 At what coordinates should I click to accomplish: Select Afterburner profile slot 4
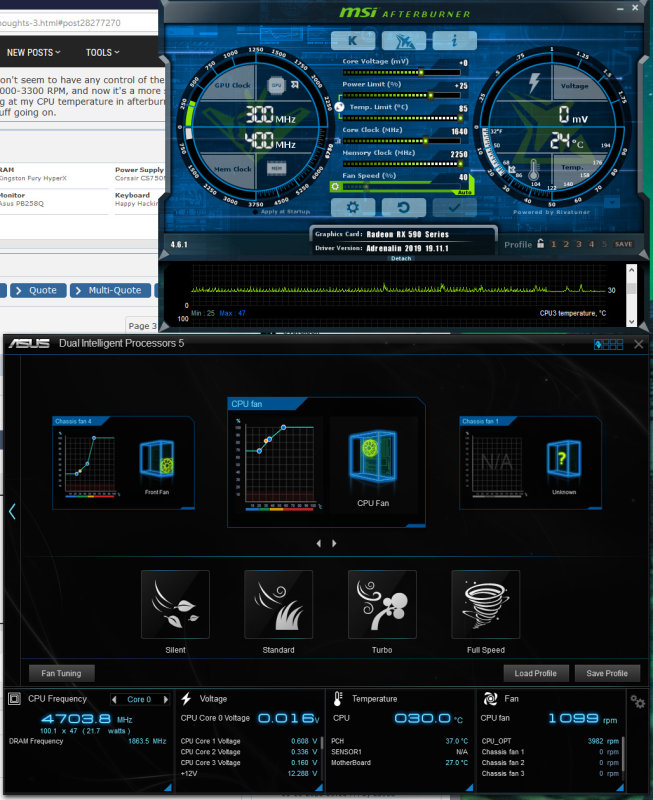tap(592, 244)
